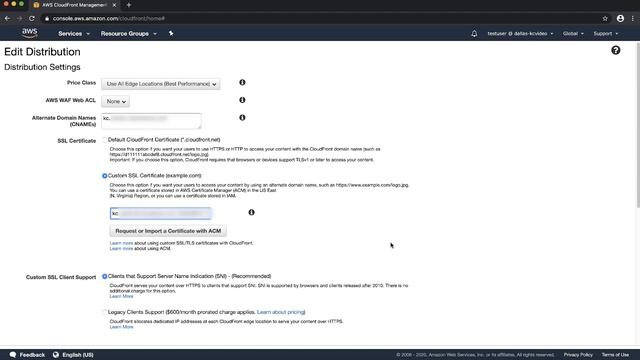This screenshot has height=360, width=640.
Task: Open the notifications bell icon
Action: [x=474, y=33]
